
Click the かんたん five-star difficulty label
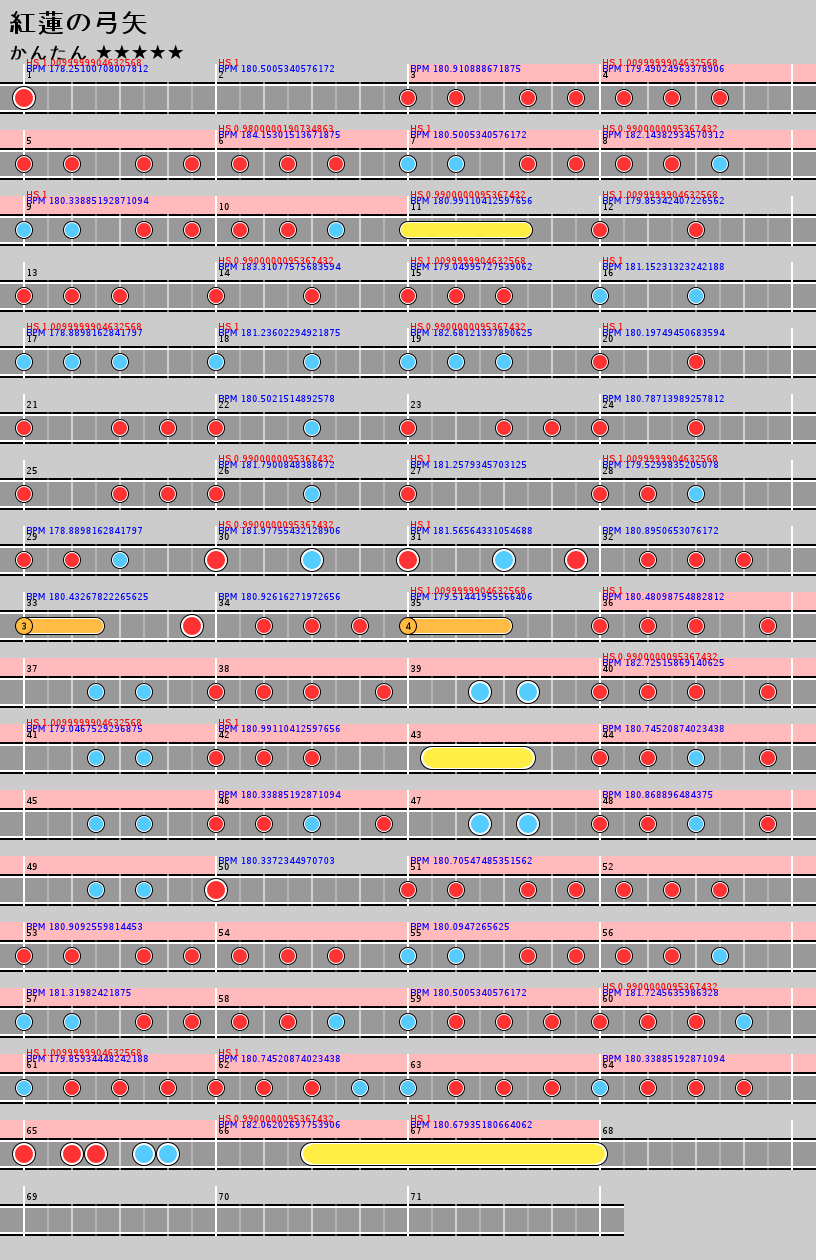pyautogui.click(x=97, y=52)
